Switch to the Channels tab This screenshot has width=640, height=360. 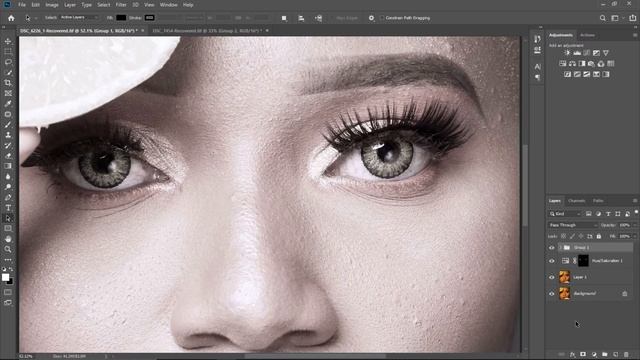click(x=576, y=201)
